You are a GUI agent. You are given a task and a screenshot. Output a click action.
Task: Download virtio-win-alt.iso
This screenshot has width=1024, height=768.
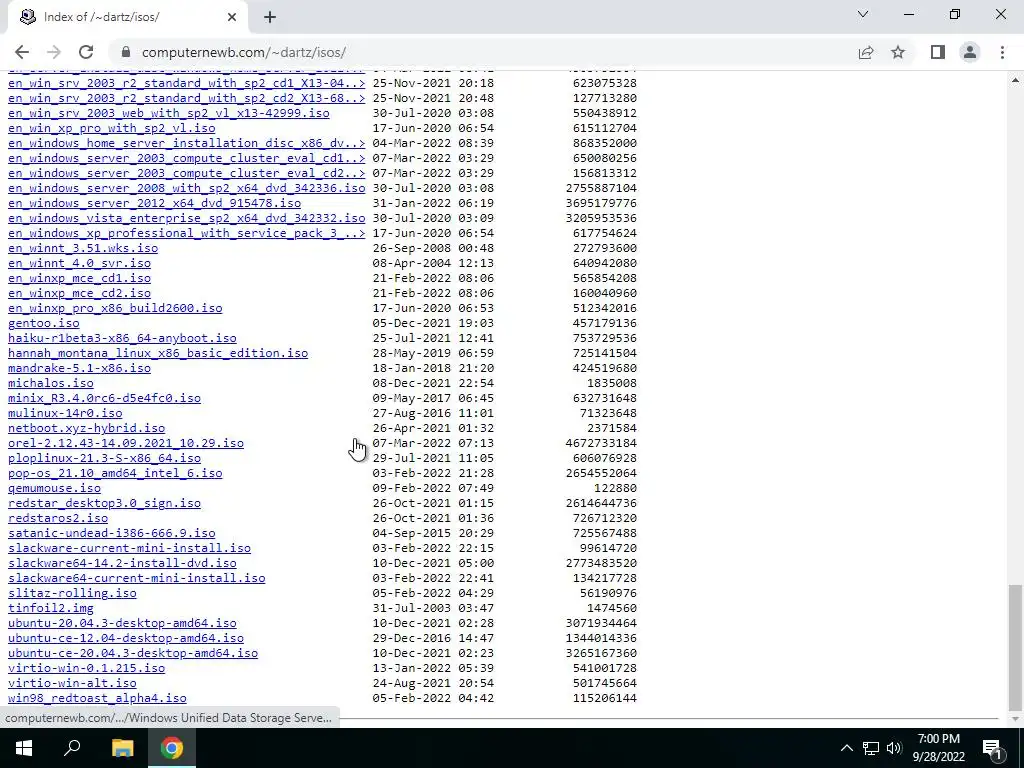72,684
